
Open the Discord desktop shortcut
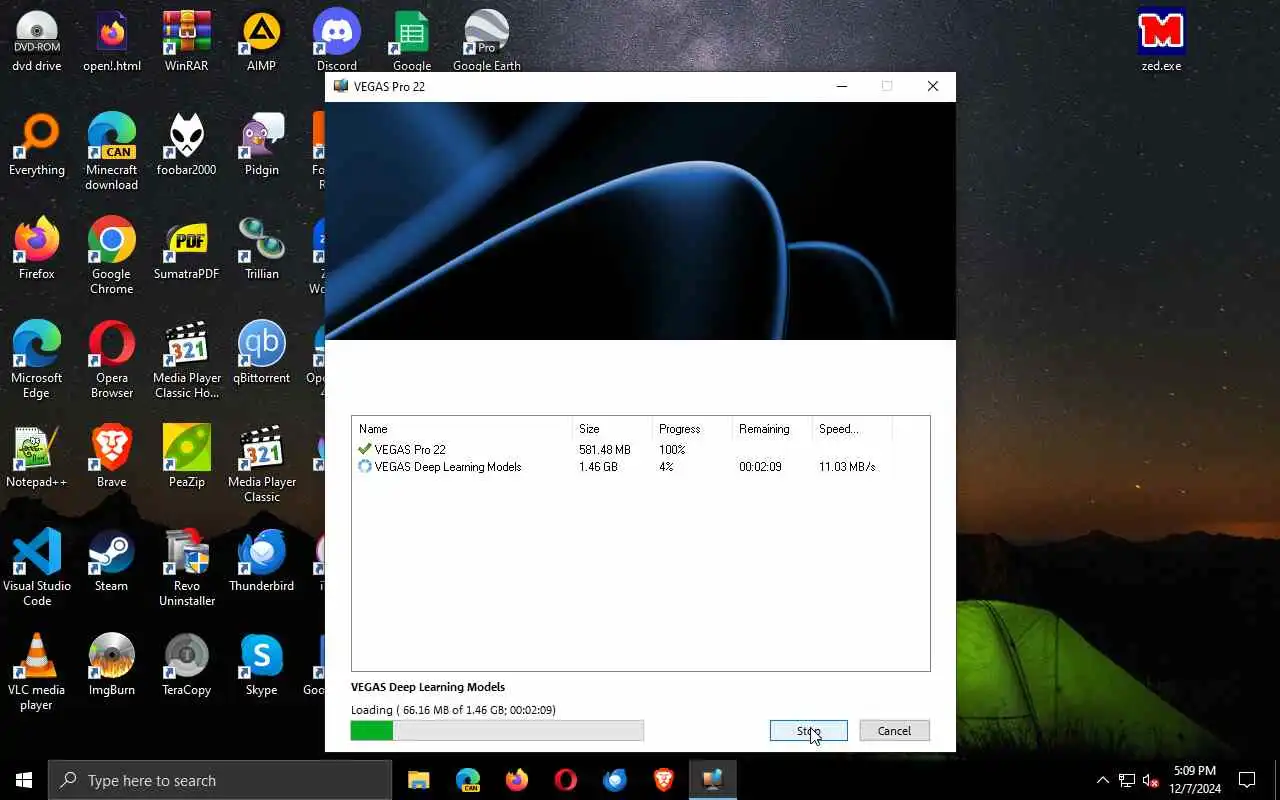pos(337,41)
